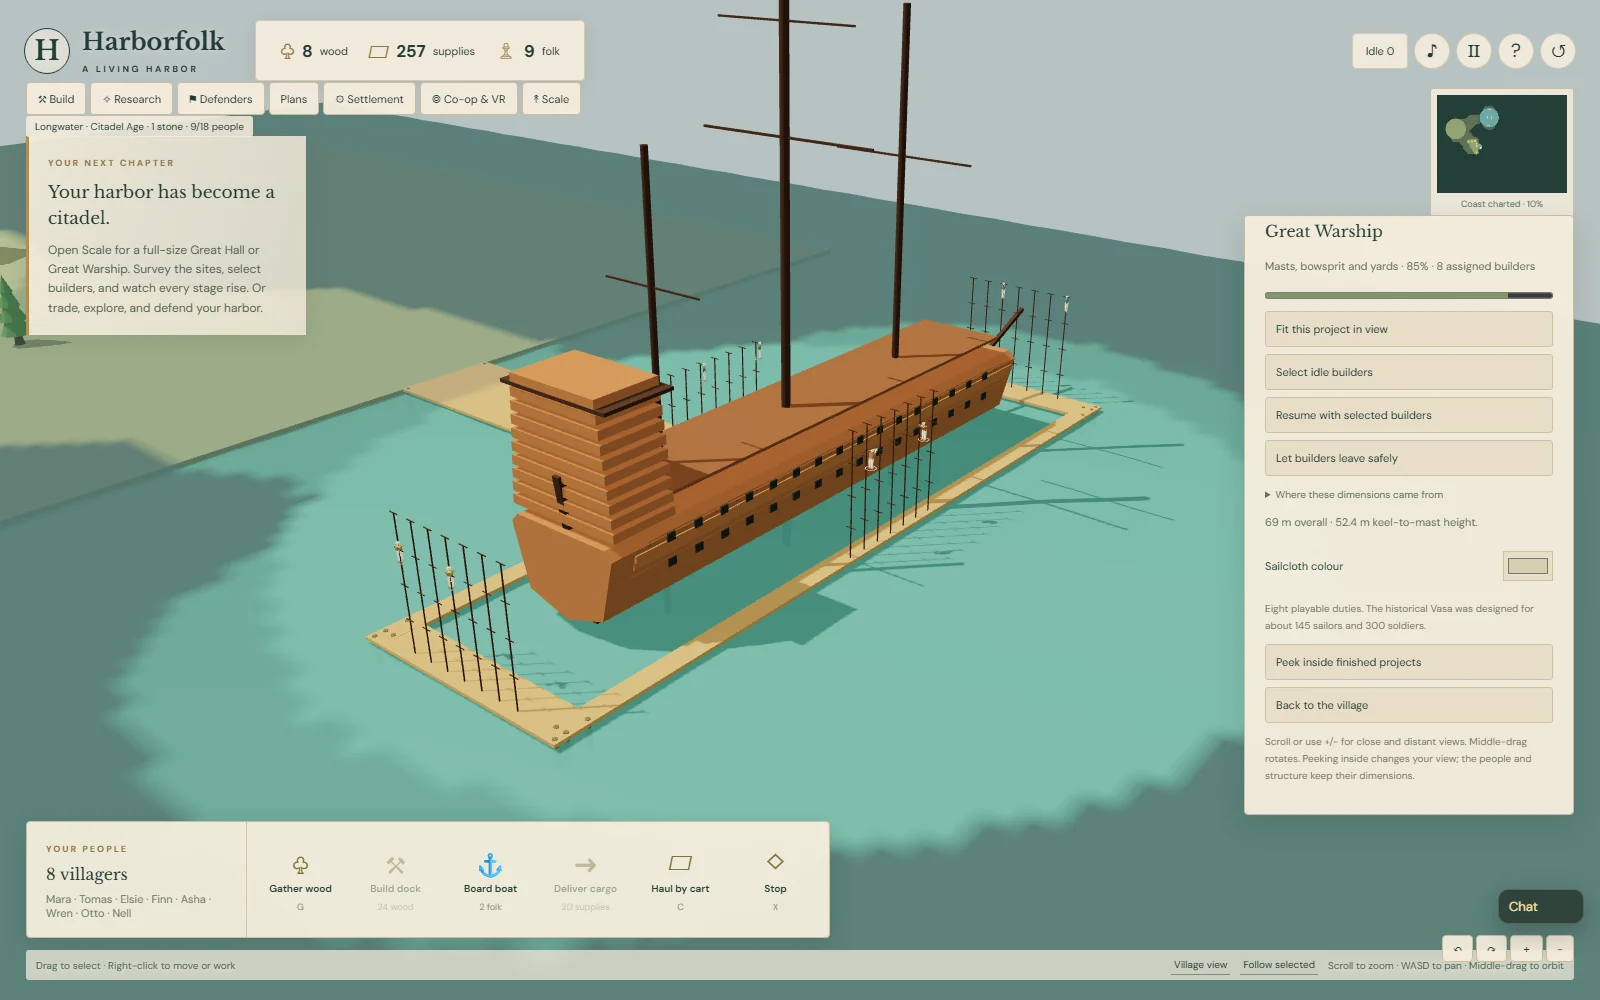Screen dimensions: 1600x1000
Task: Click Let builders leave safely
Action: (x=1408, y=458)
